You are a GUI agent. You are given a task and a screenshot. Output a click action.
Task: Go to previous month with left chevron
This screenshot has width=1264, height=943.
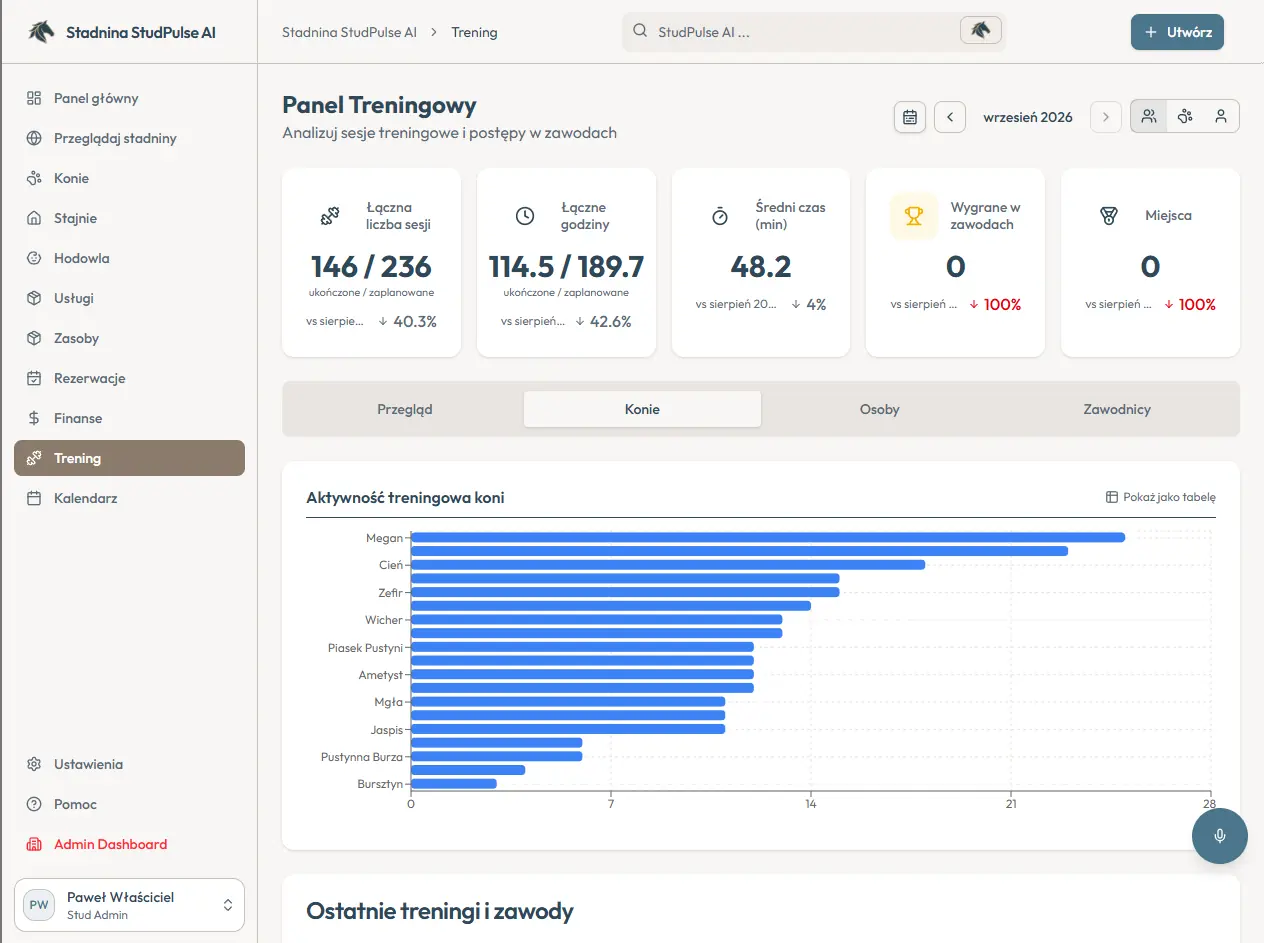tap(950, 117)
